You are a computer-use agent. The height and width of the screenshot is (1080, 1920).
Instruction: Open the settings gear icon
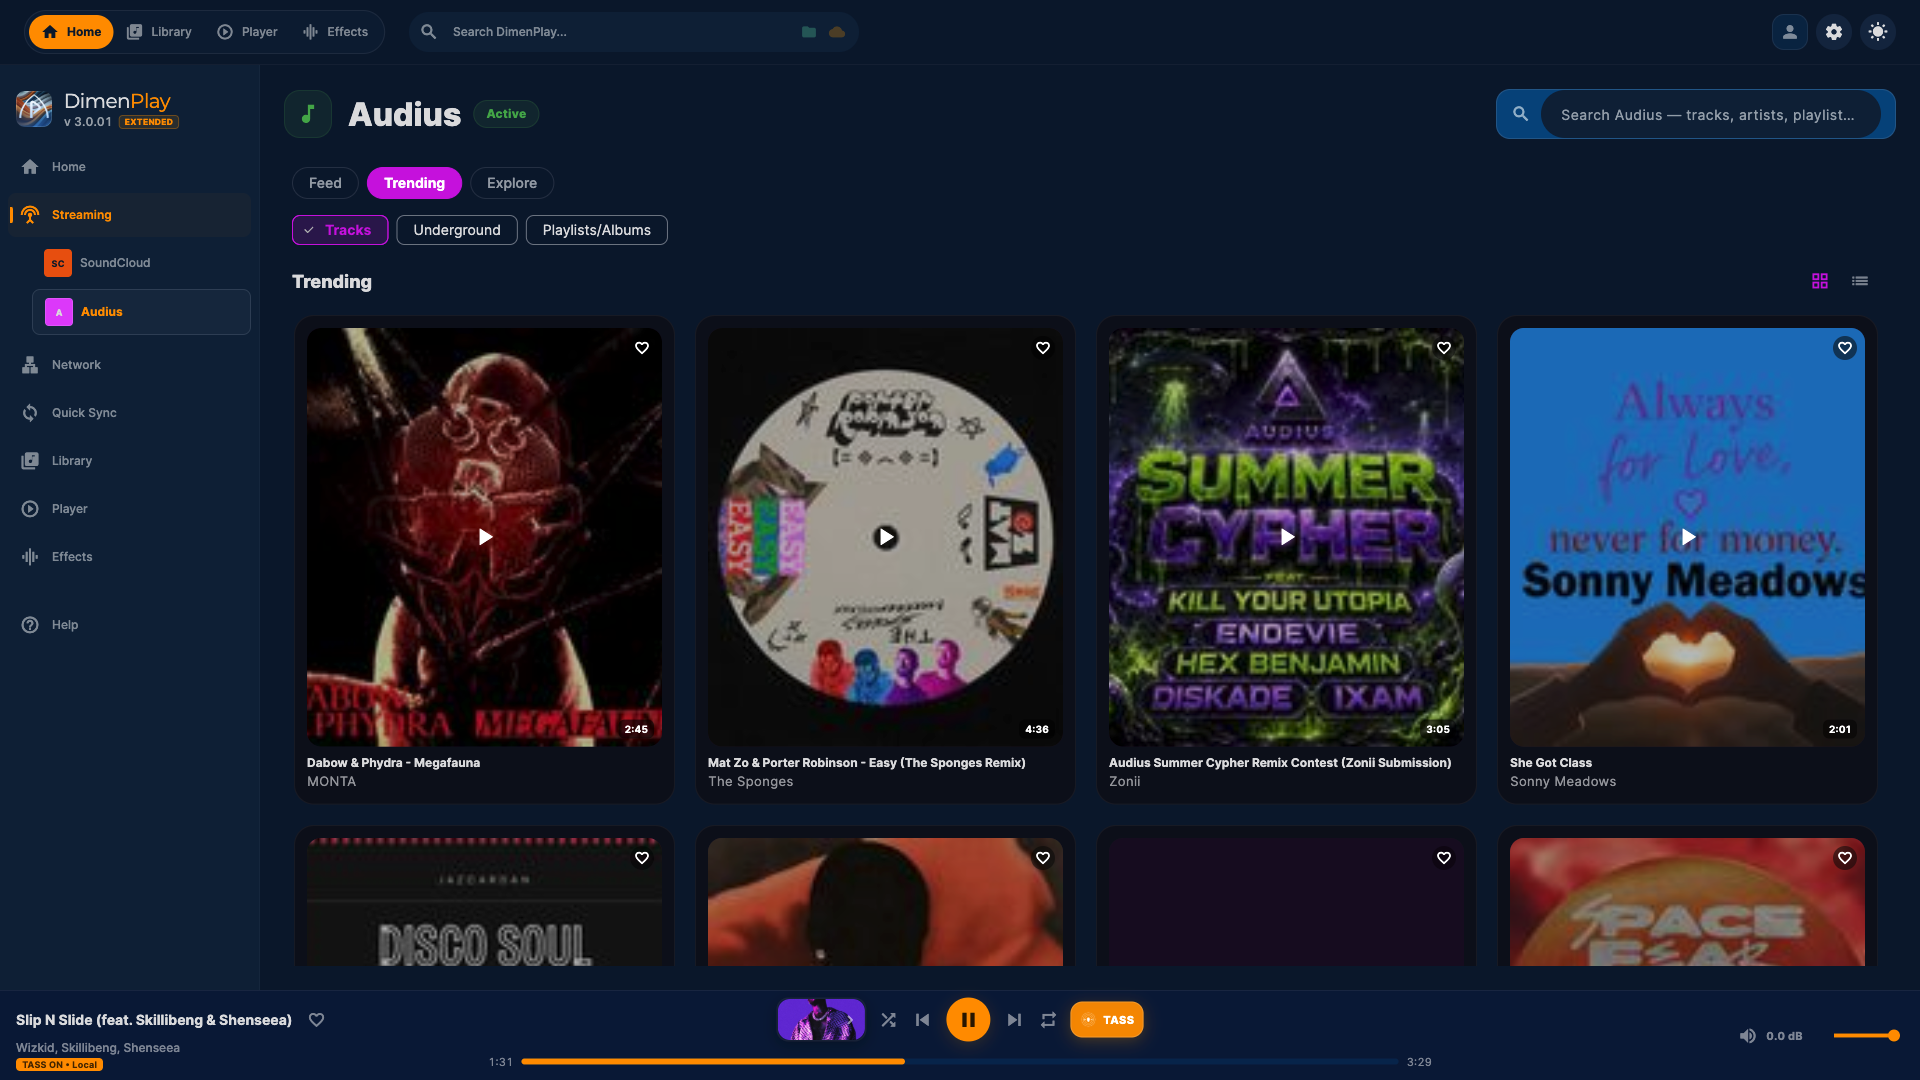(x=1834, y=32)
